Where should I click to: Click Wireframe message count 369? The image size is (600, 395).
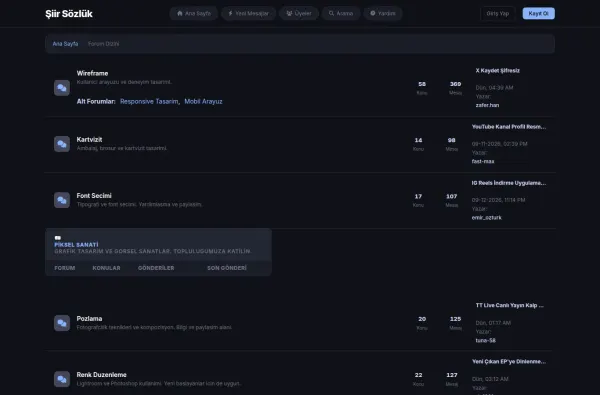pos(455,84)
